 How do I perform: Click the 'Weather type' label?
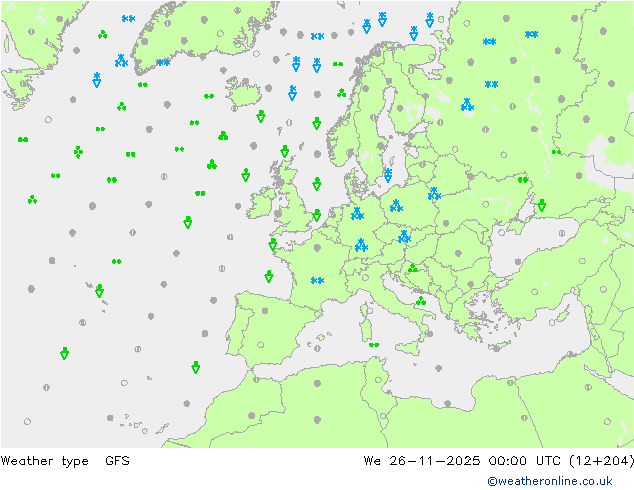(44, 460)
